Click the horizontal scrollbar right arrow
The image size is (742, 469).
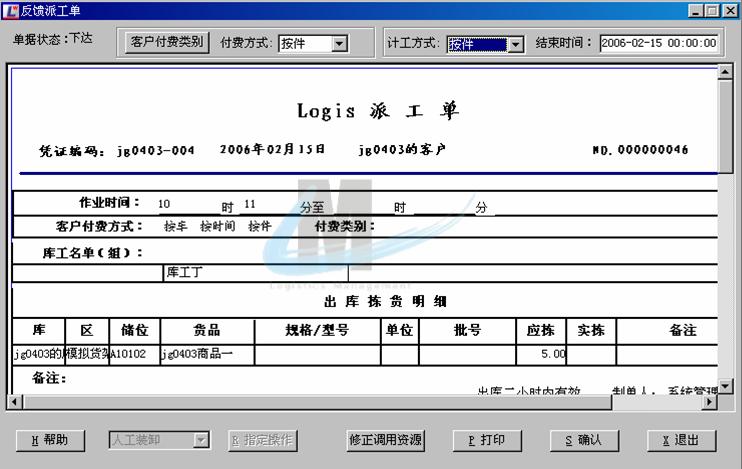(710, 402)
